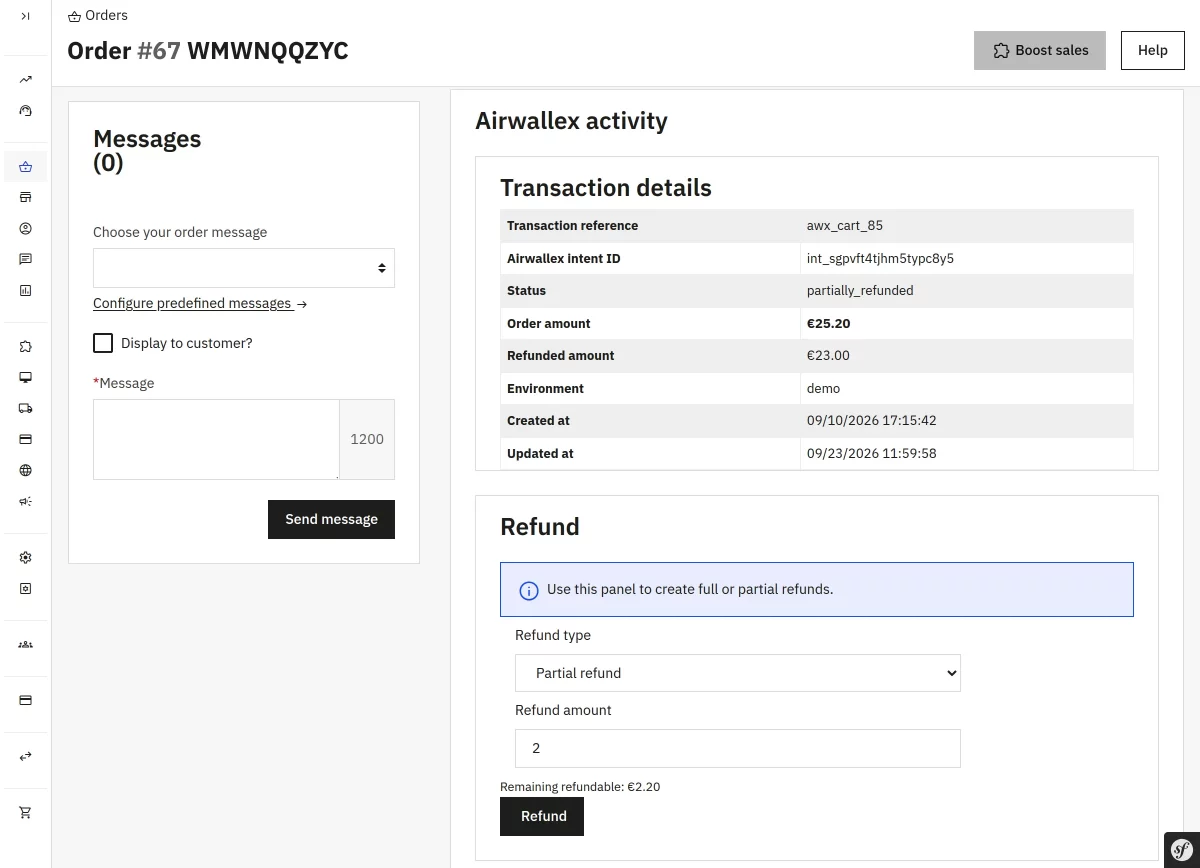Open the Stats chart sidebar icon
The image size is (1200, 868).
pyautogui.click(x=25, y=291)
